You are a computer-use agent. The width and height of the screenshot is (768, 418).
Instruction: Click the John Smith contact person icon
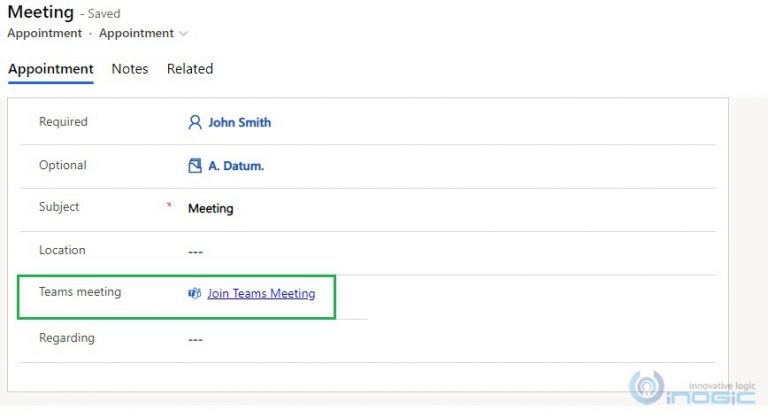(x=195, y=122)
